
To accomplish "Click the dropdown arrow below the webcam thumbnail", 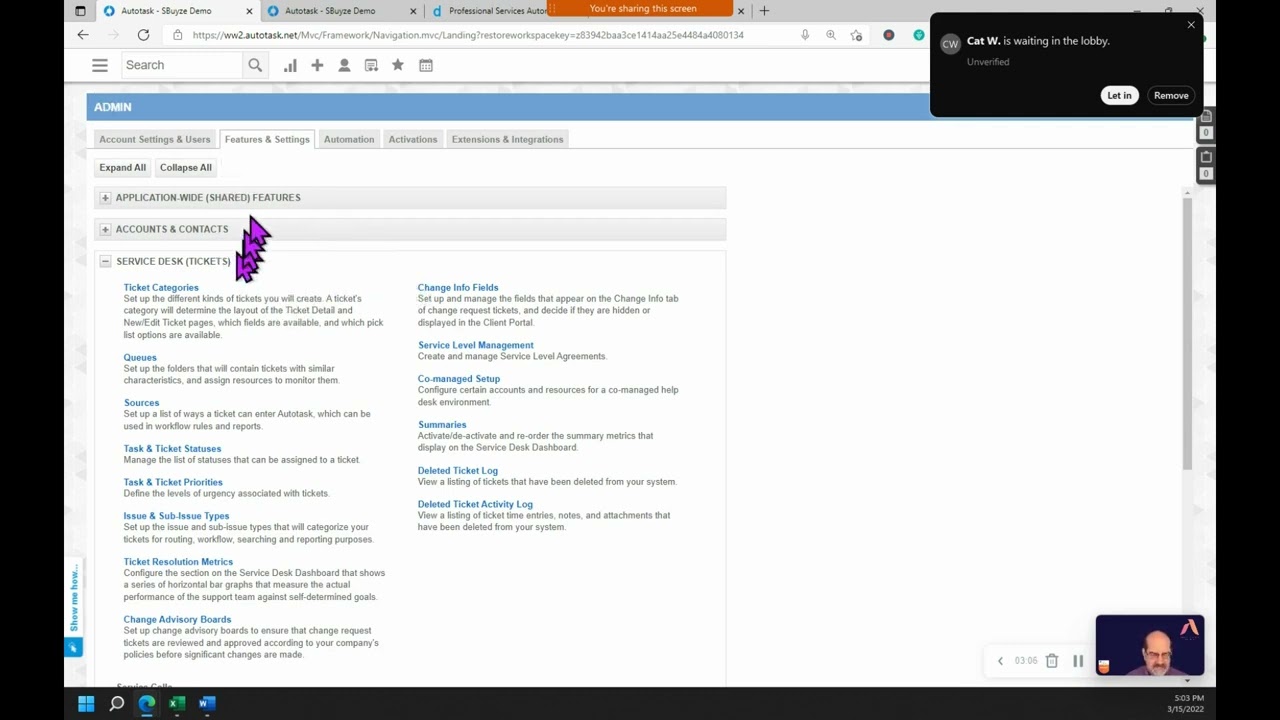I will pyautogui.click(x=1187, y=681).
